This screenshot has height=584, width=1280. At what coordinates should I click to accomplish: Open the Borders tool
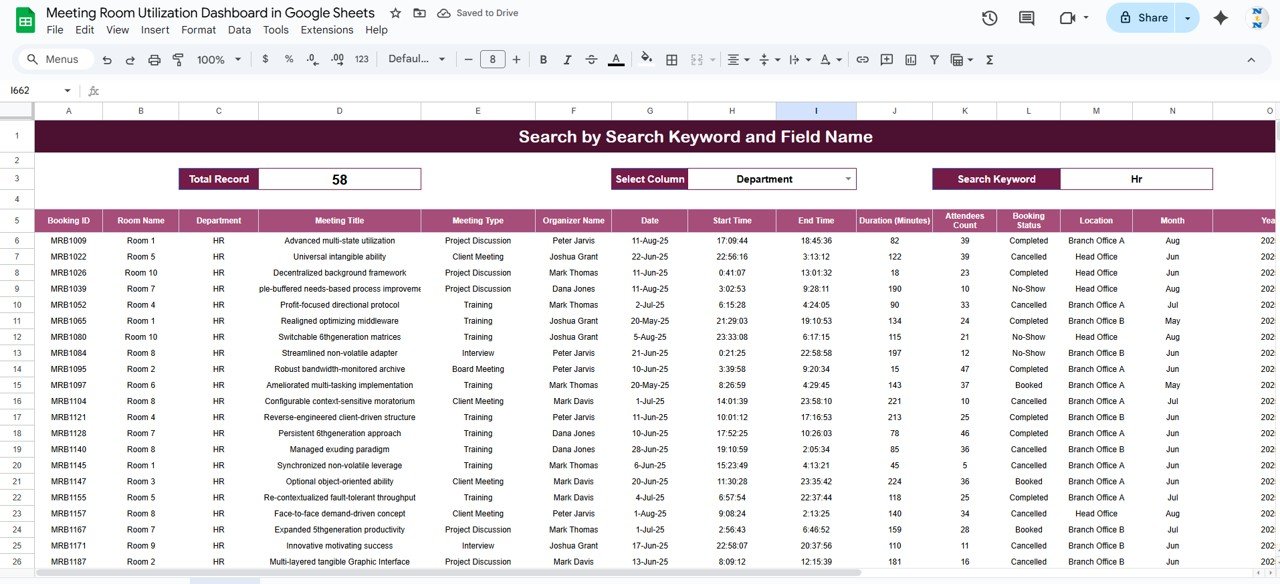pyautogui.click(x=672, y=60)
